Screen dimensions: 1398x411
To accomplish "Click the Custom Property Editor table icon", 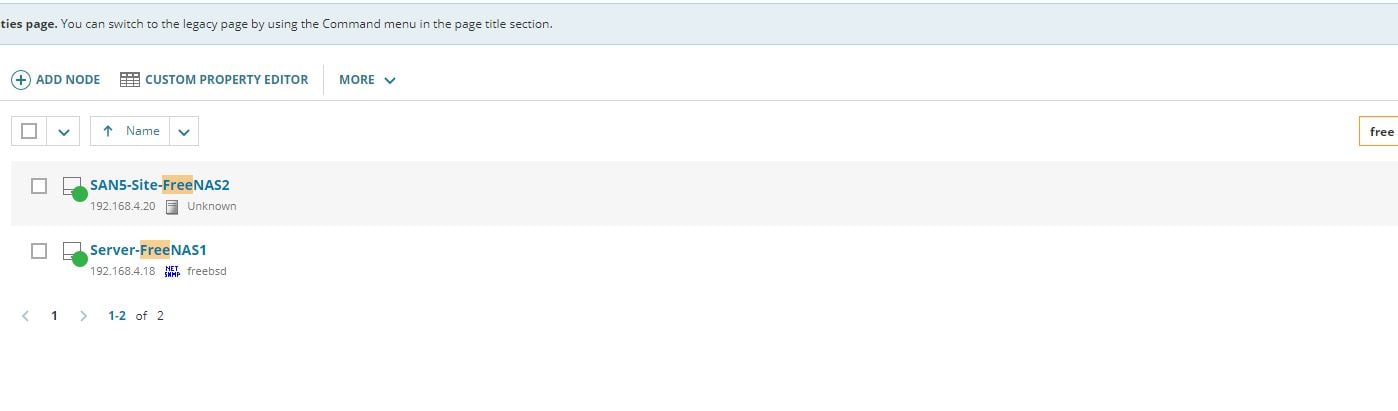I will [x=130, y=80].
